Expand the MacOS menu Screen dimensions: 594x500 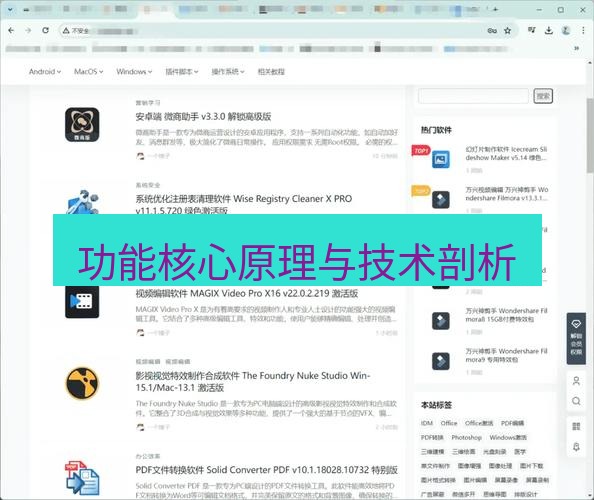89,72
